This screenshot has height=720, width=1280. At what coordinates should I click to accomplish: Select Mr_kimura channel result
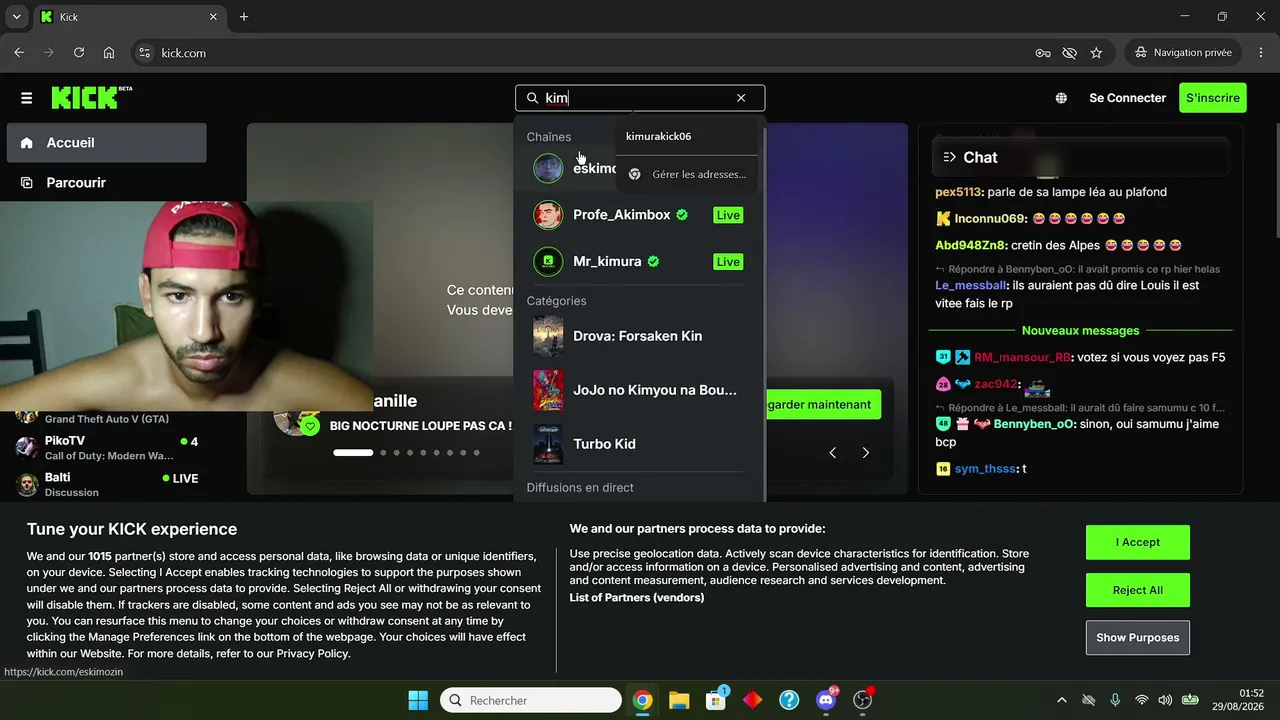point(638,262)
